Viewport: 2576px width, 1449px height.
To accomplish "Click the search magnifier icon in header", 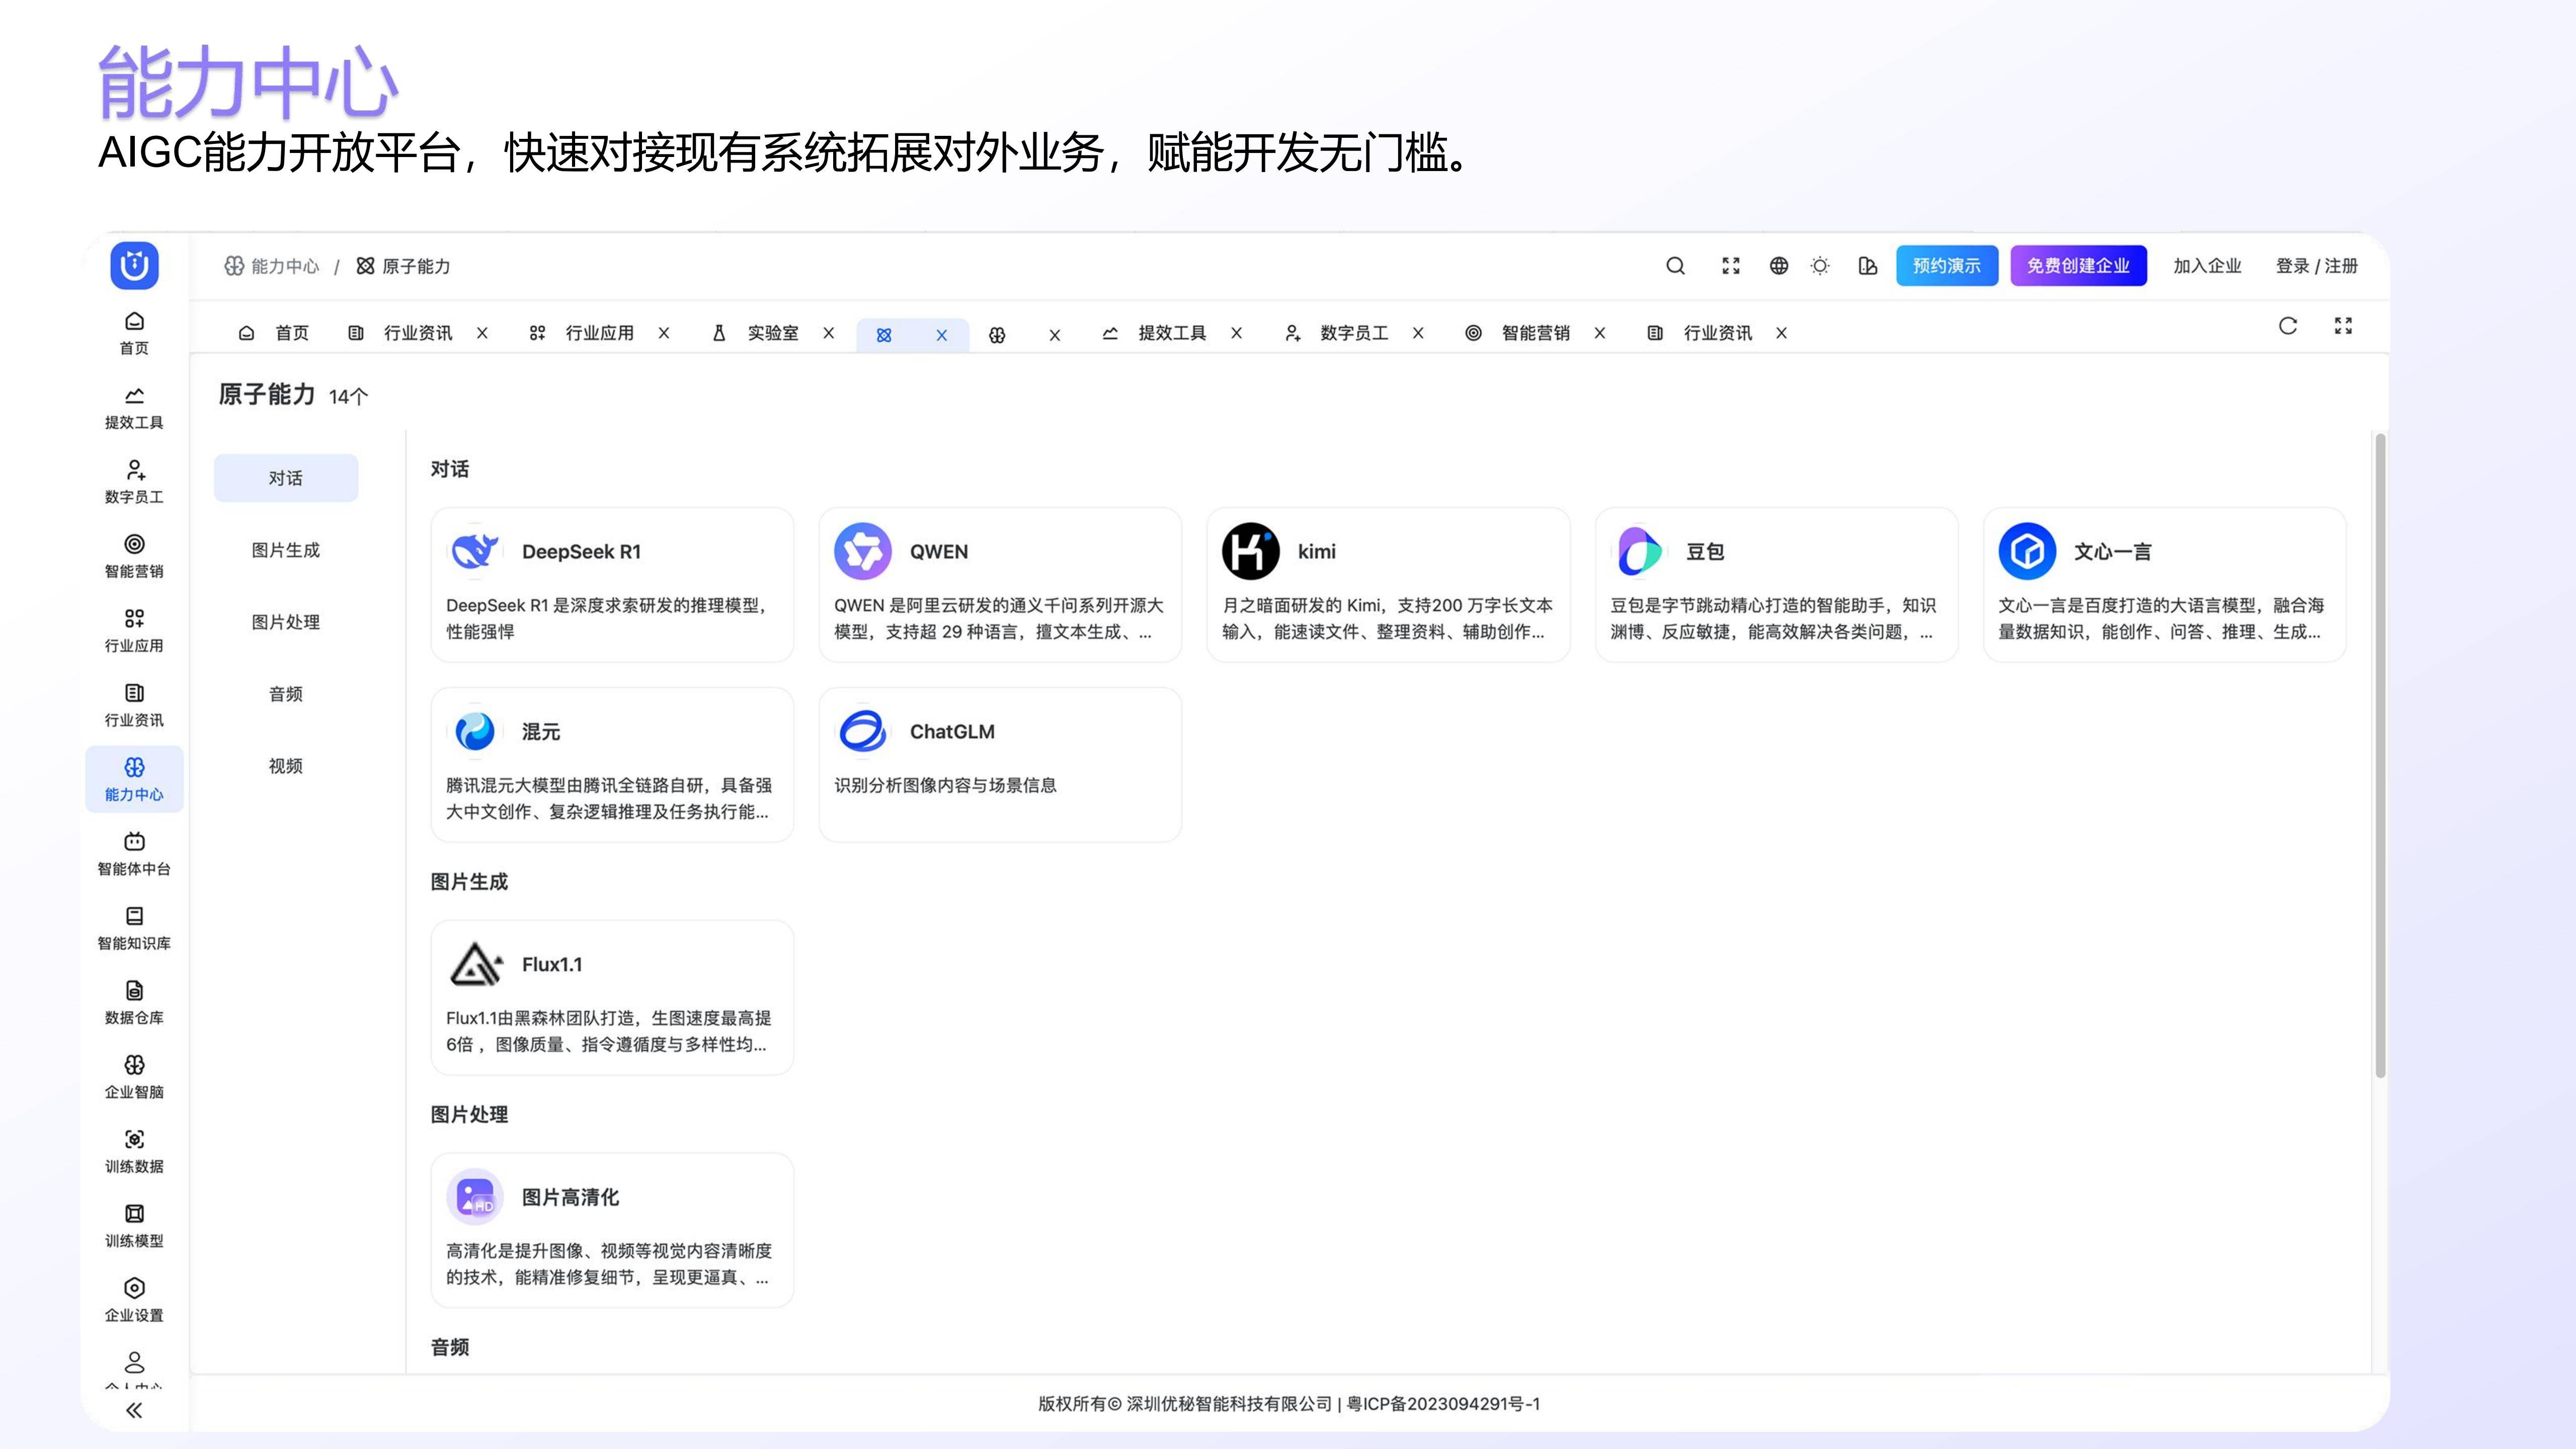I will tap(1675, 266).
